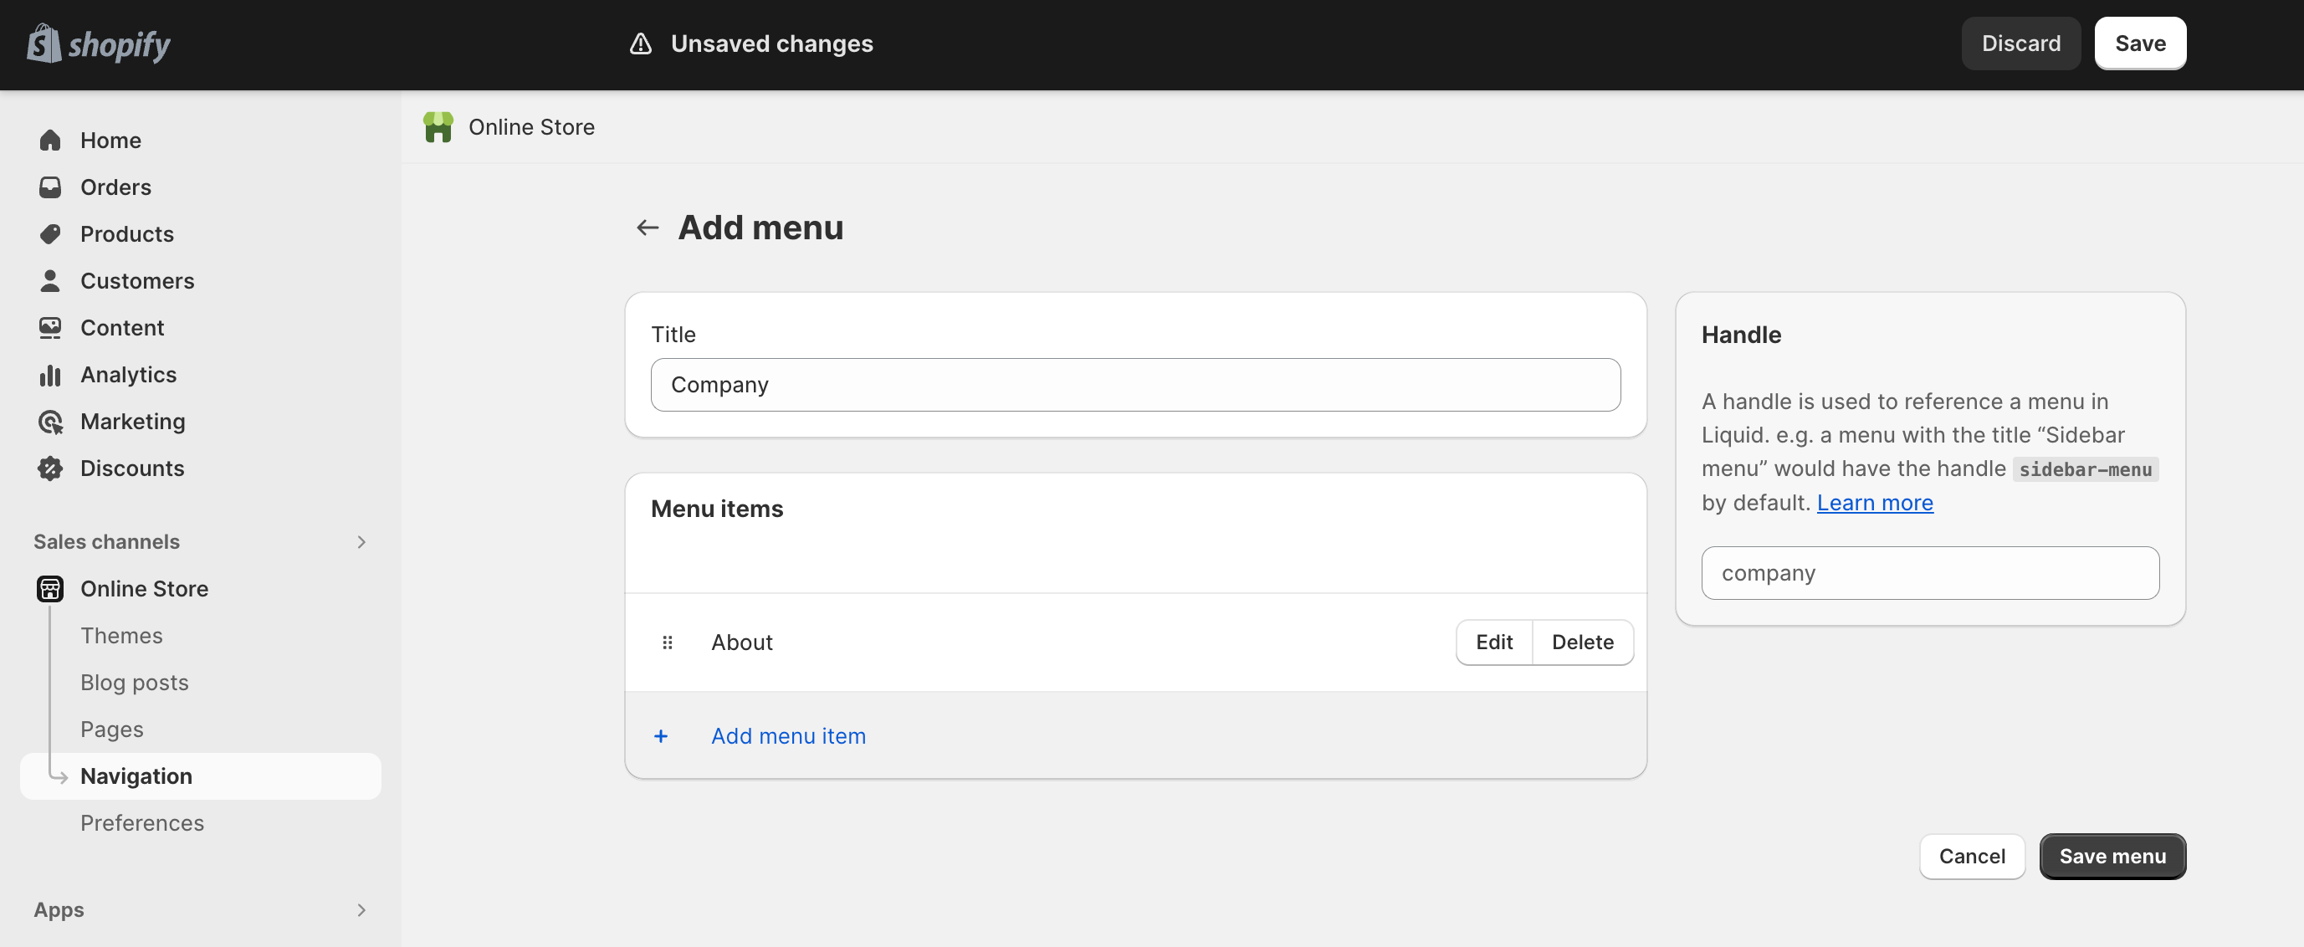Click the Analytics bar chart icon

tap(50, 375)
